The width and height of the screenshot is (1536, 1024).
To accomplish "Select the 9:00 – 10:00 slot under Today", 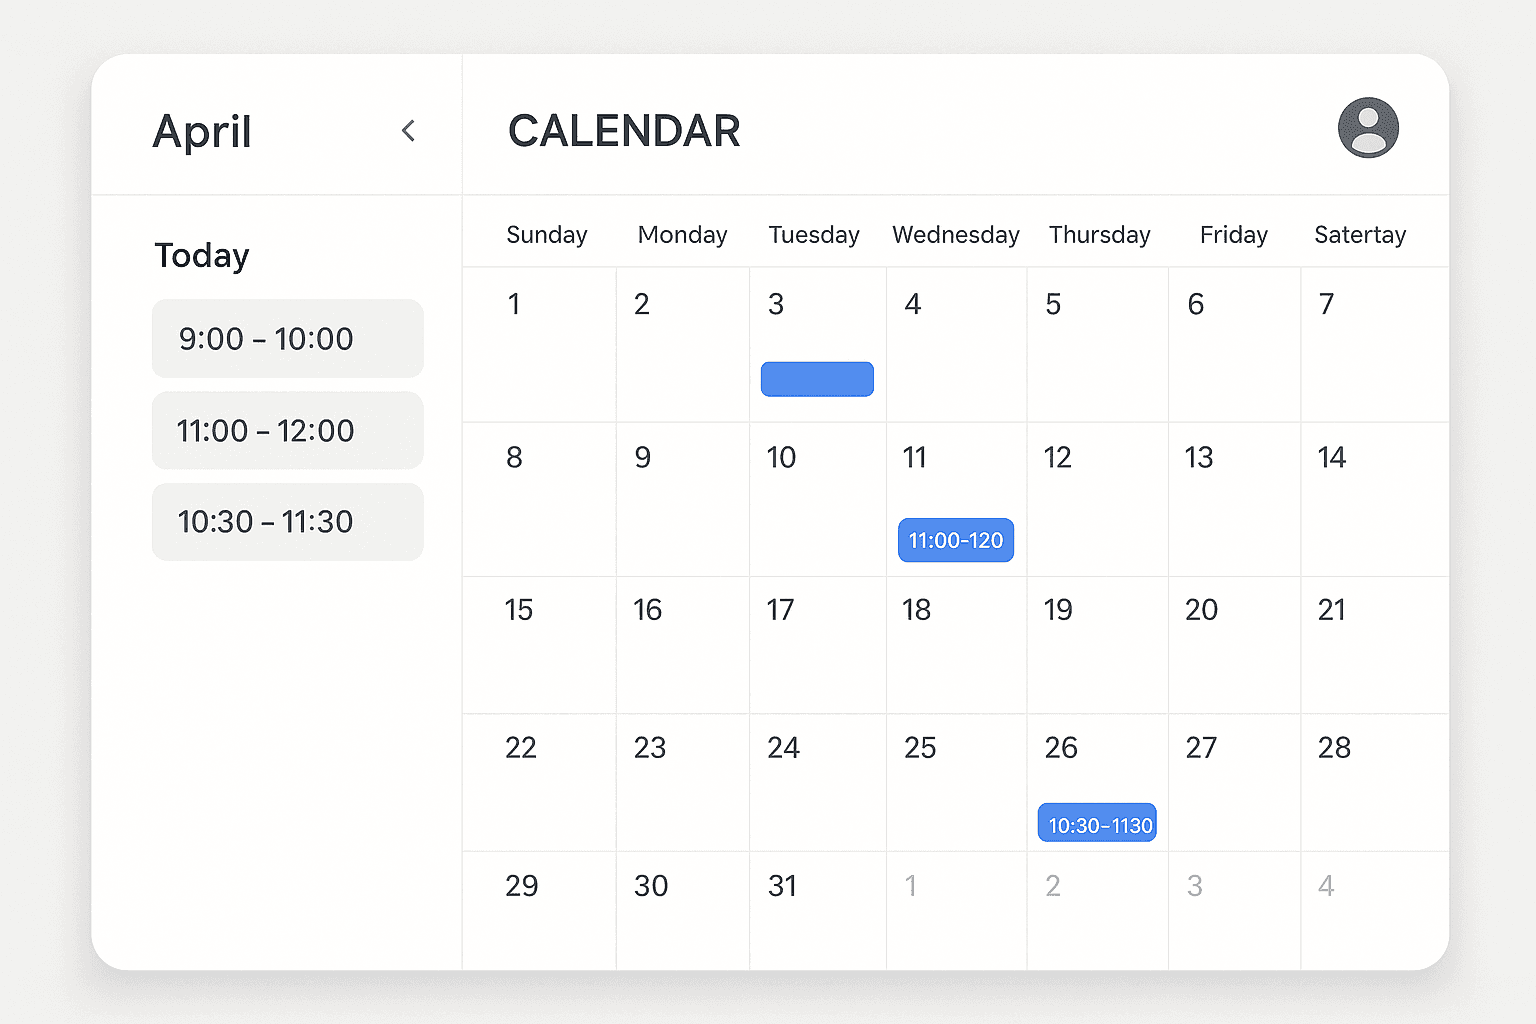I will point(287,338).
